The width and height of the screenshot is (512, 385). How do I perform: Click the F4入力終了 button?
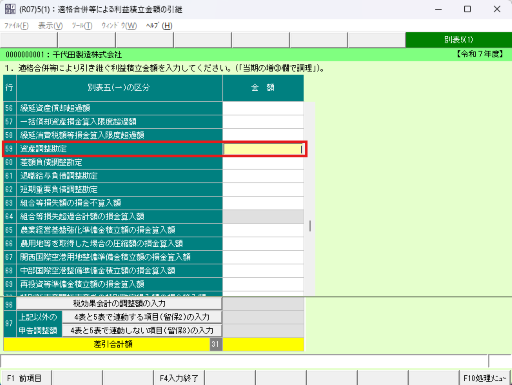pyautogui.click(x=179, y=378)
